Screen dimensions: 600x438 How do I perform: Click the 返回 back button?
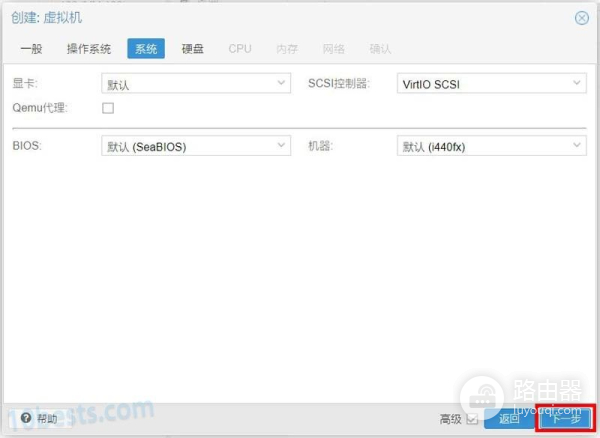509,418
